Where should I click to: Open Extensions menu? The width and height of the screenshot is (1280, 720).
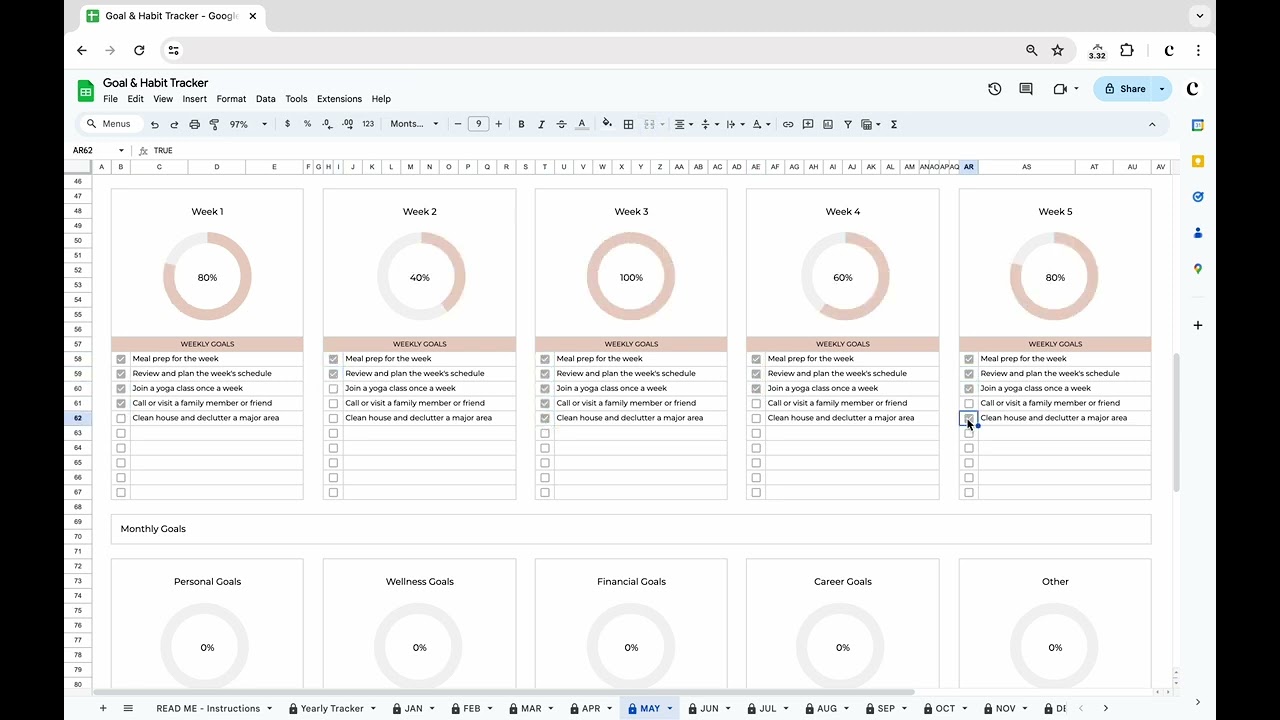click(x=339, y=99)
